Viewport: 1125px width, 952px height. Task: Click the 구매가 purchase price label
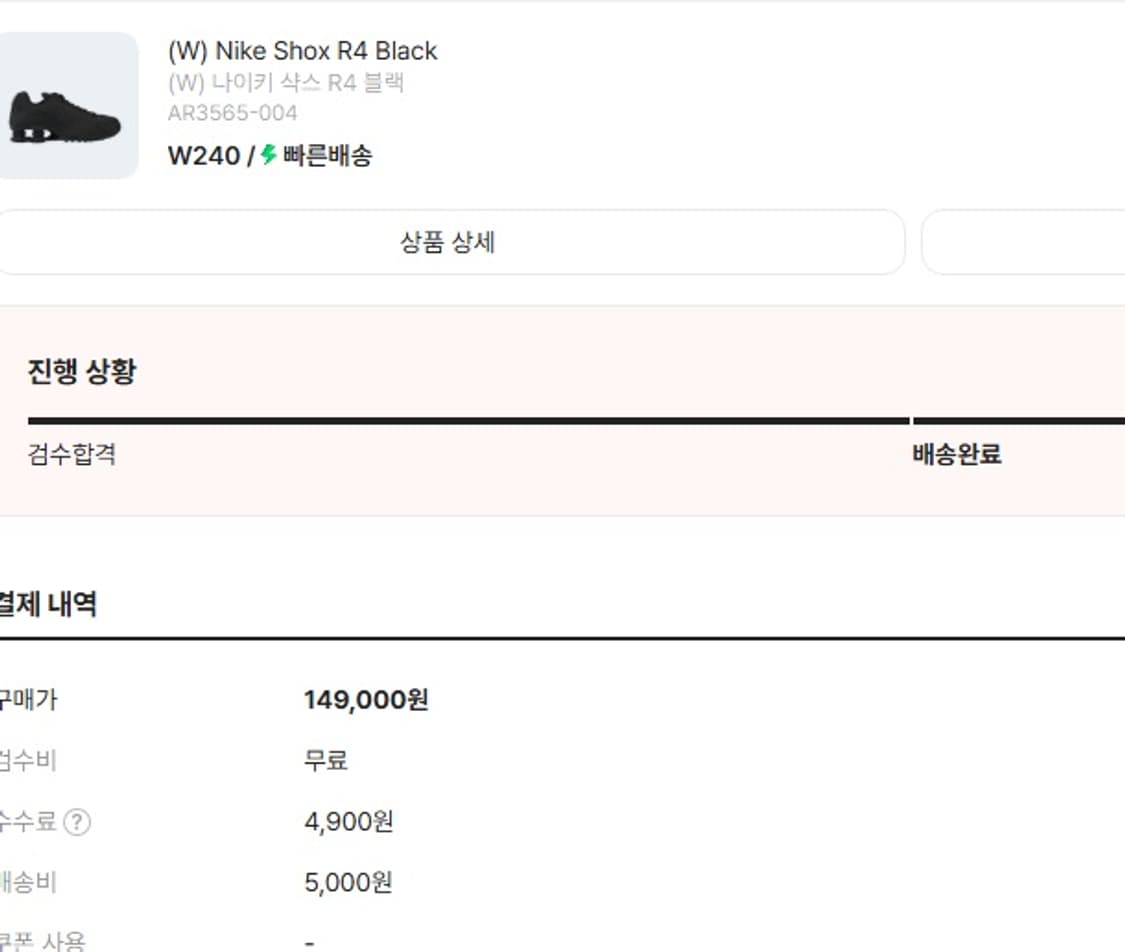click(28, 700)
